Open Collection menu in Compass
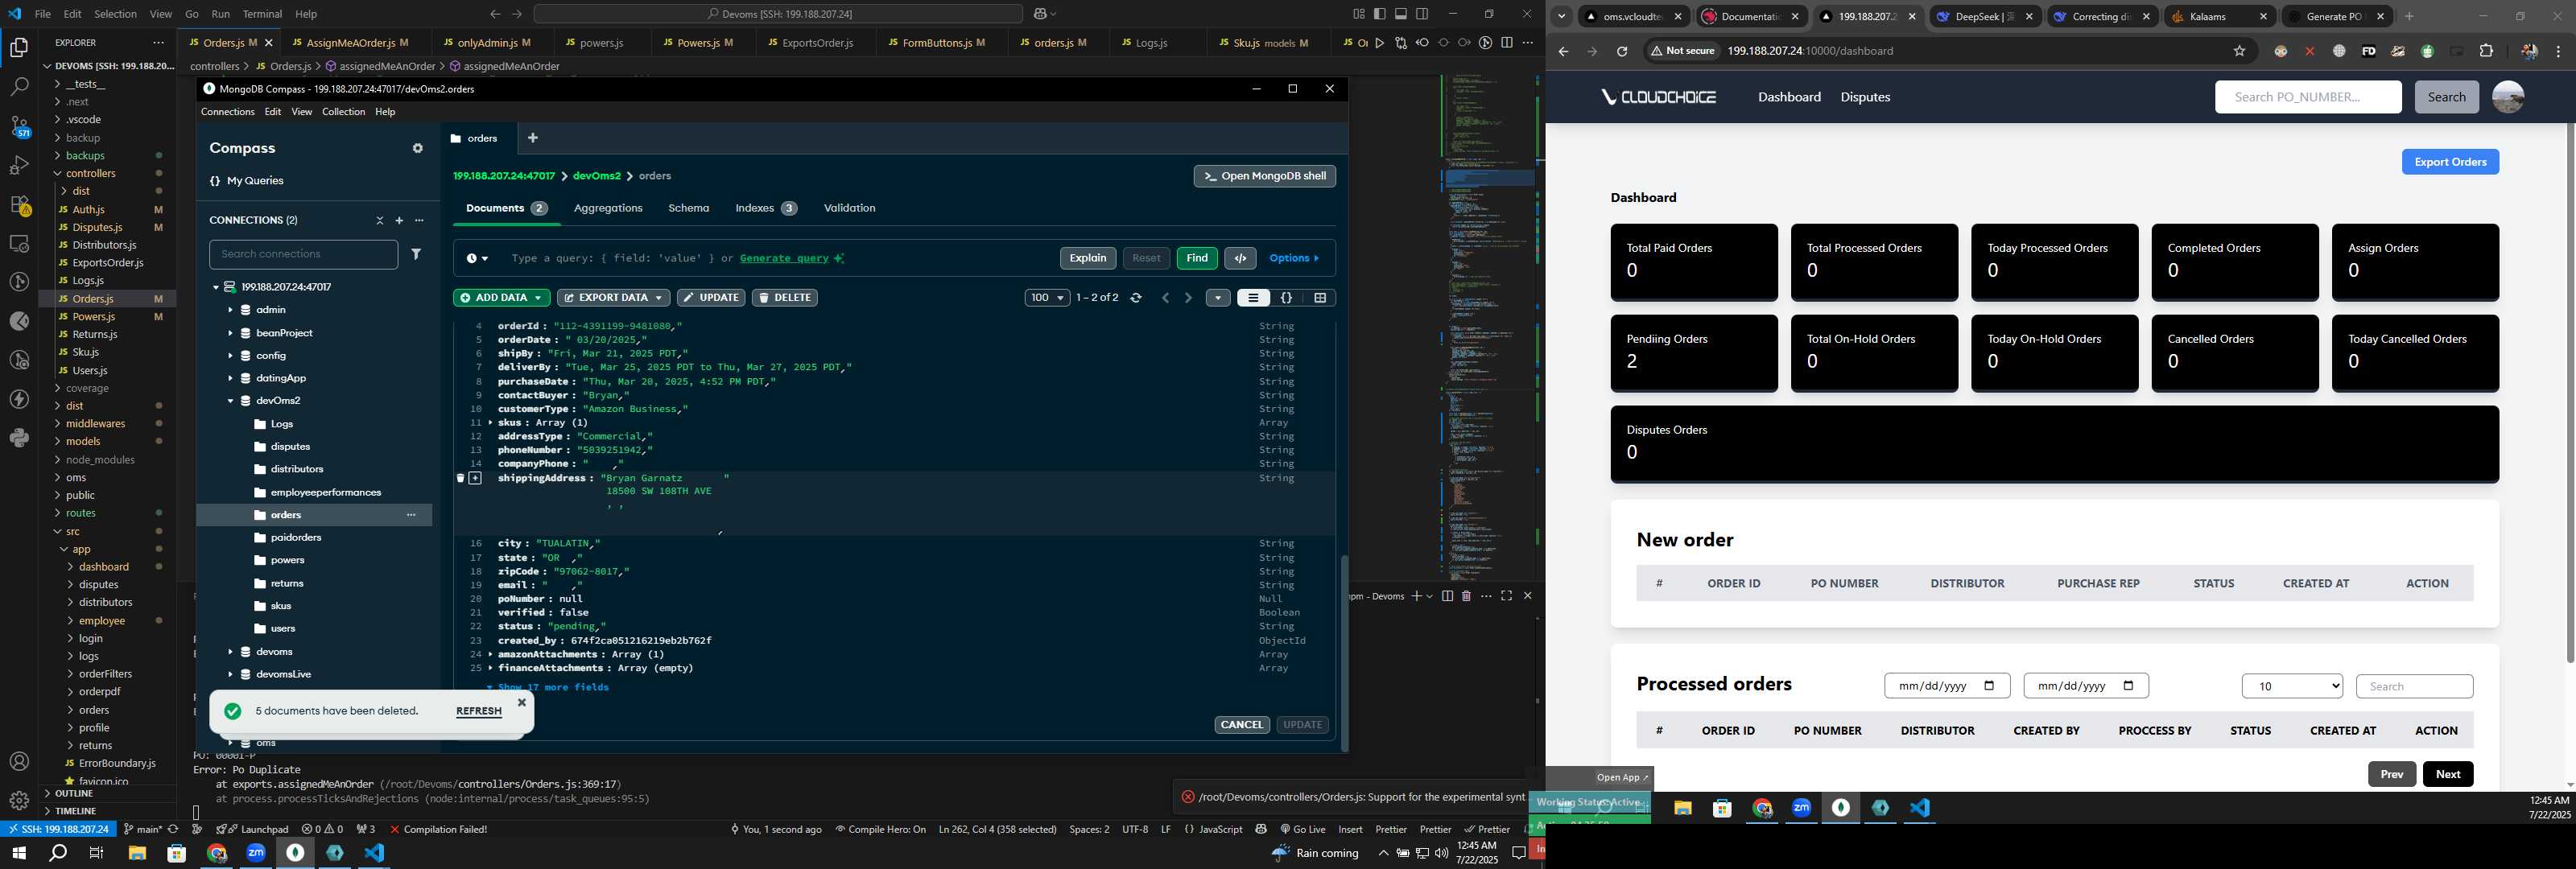Viewport: 2576px width, 869px height. pyautogui.click(x=343, y=112)
